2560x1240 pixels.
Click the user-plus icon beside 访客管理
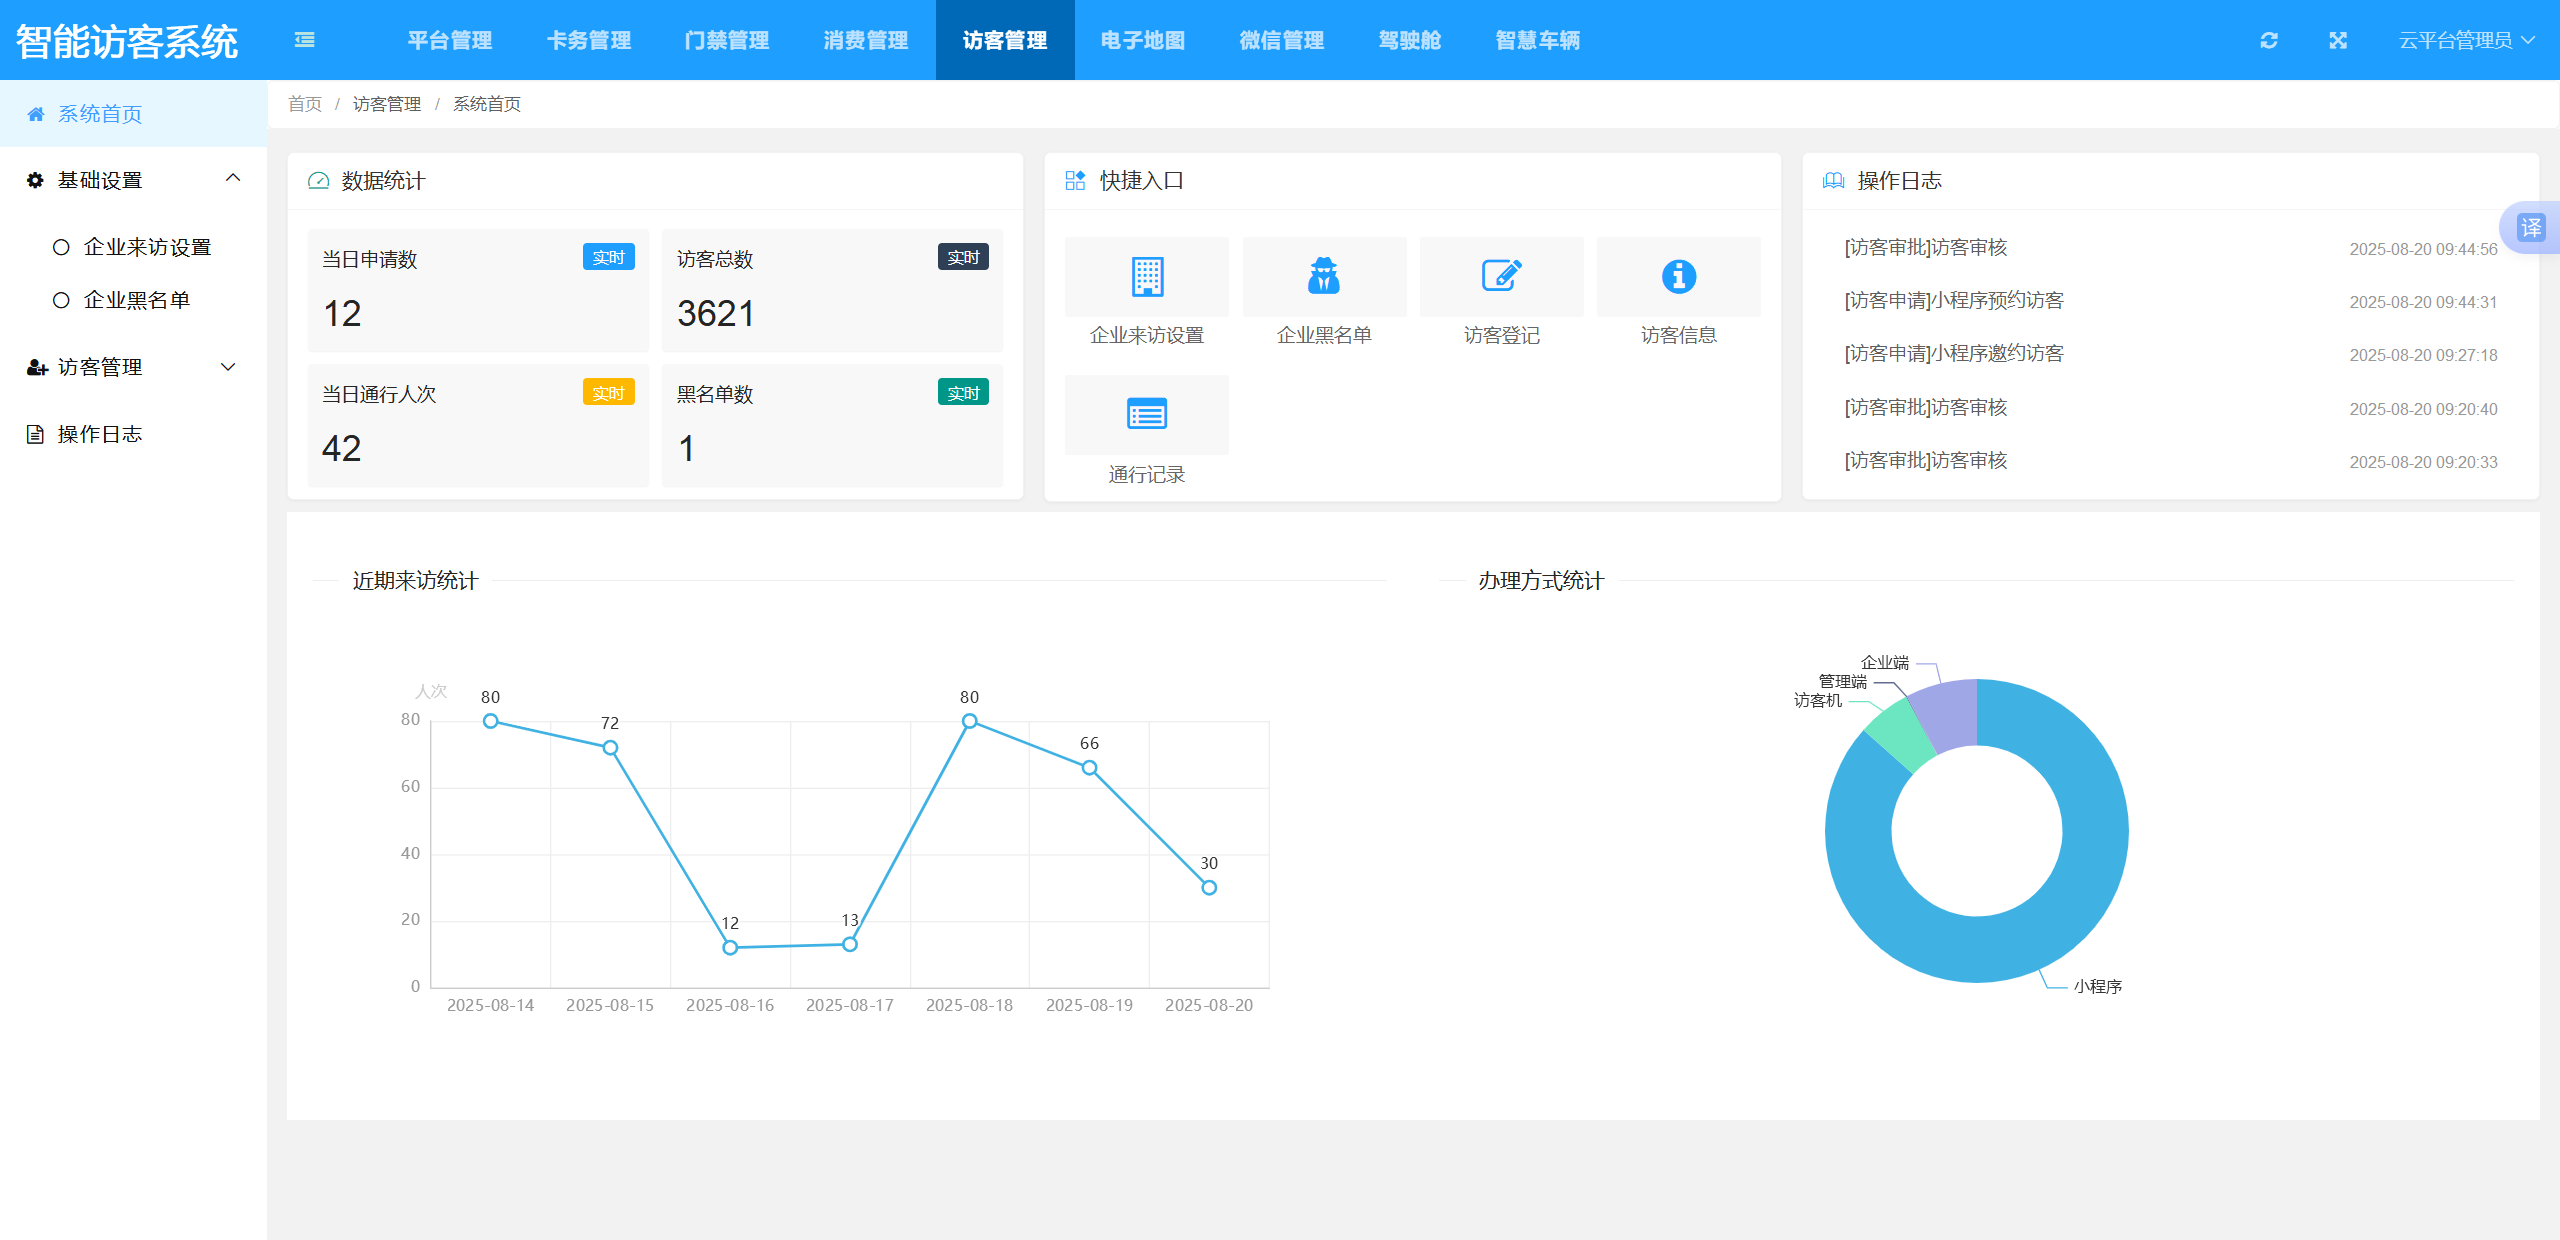pyautogui.click(x=37, y=367)
